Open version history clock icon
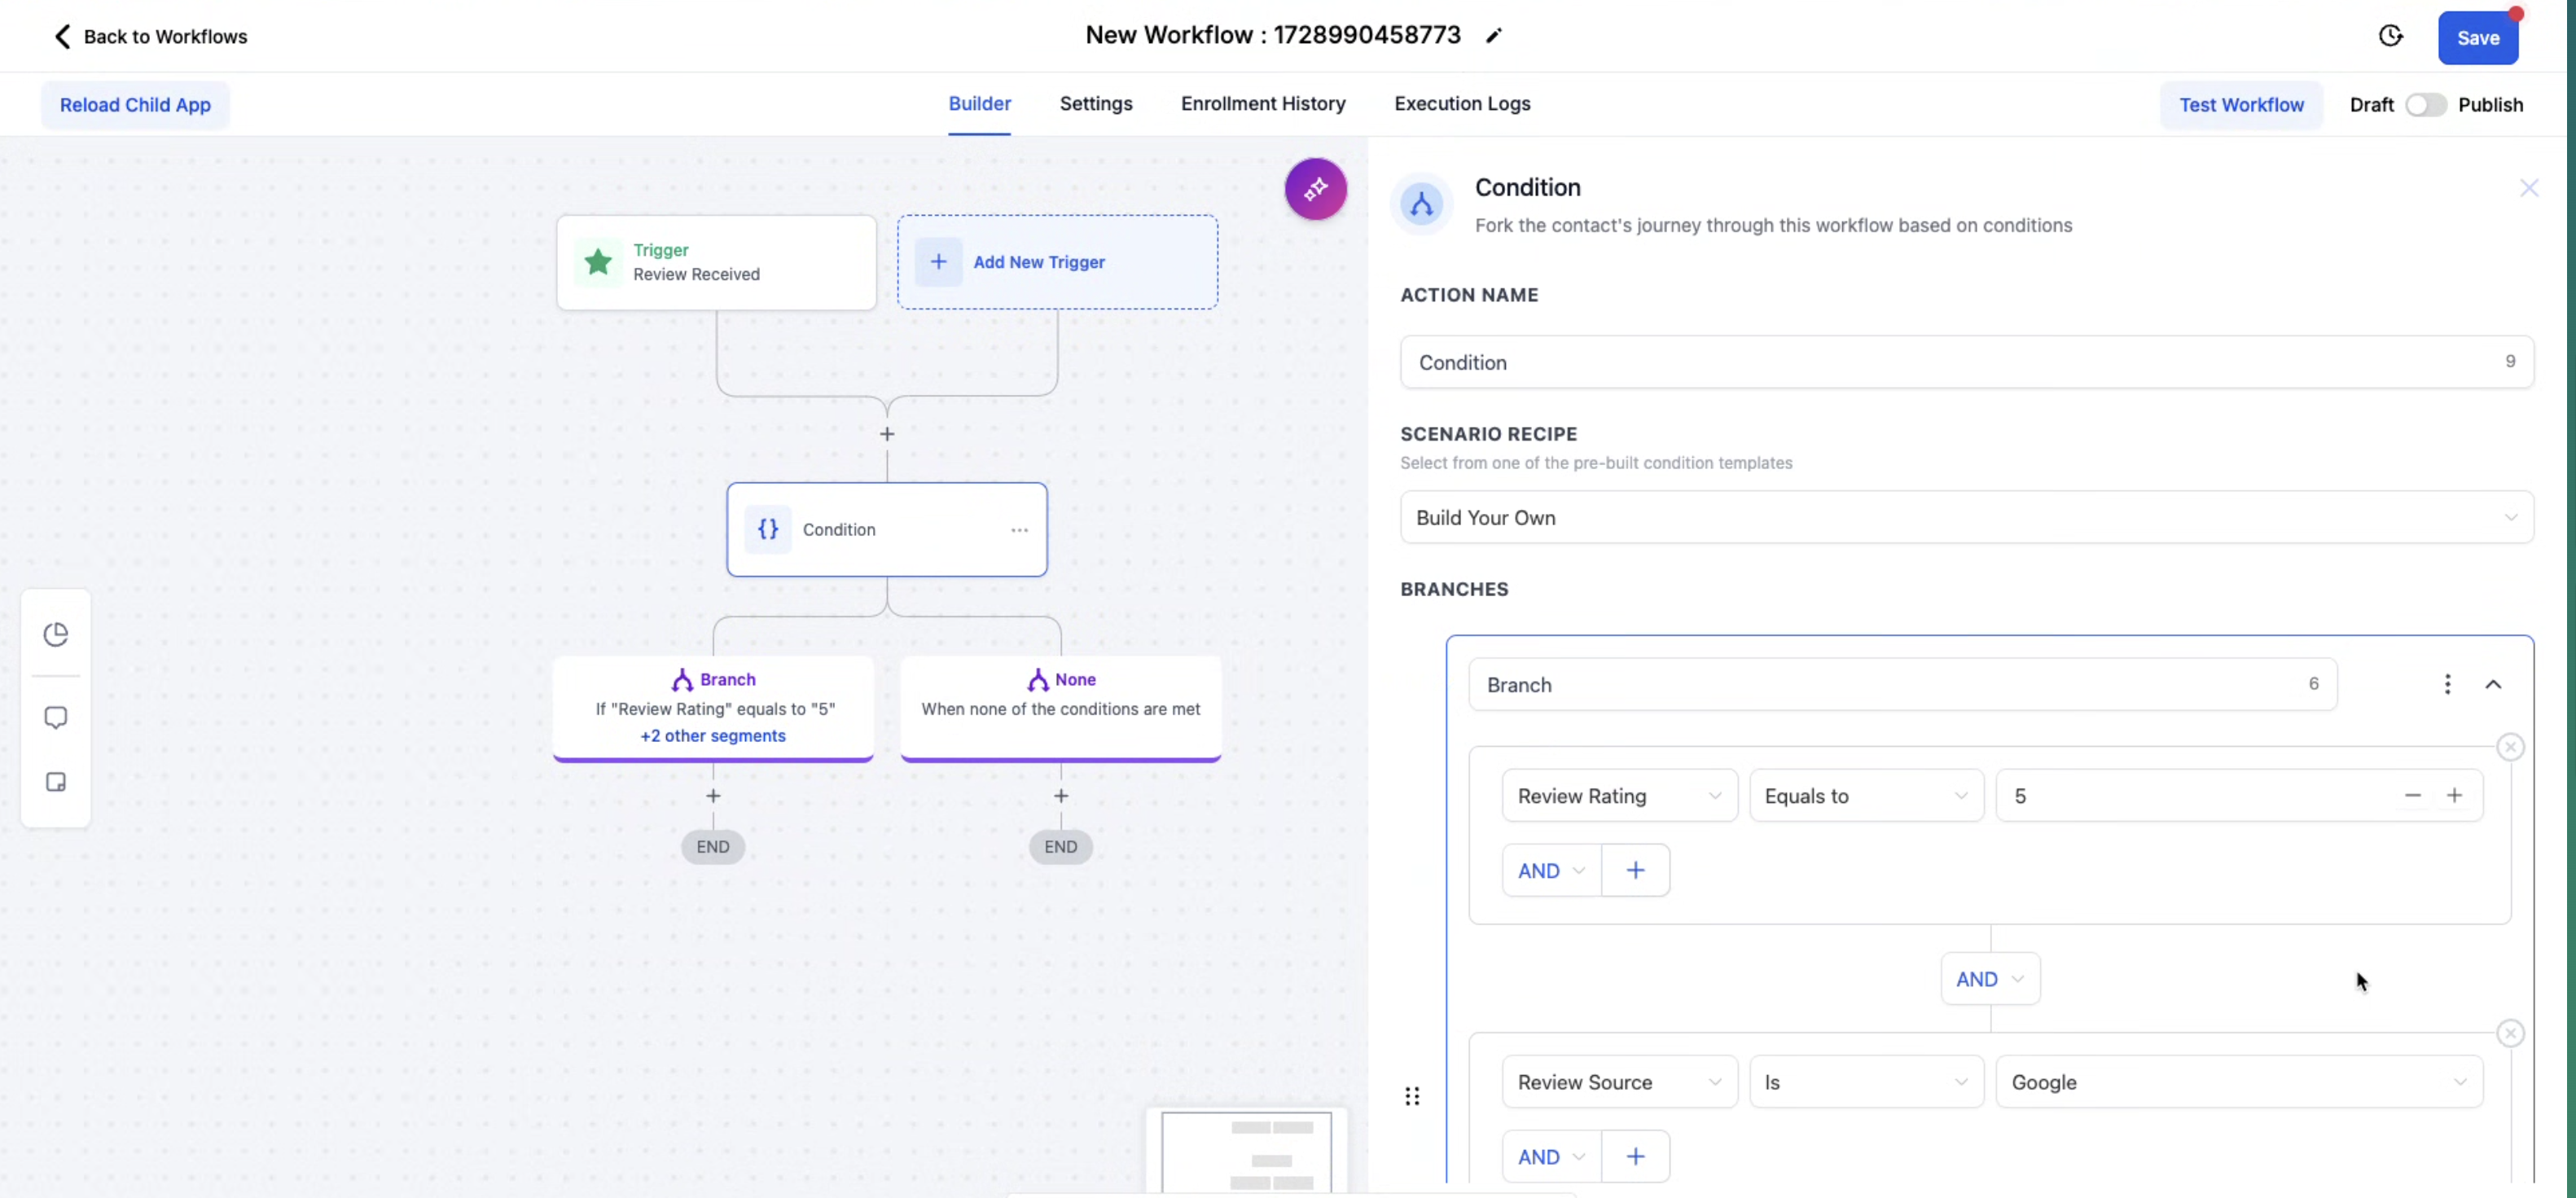Image resolution: width=2576 pixels, height=1198 pixels. pyautogui.click(x=2390, y=37)
